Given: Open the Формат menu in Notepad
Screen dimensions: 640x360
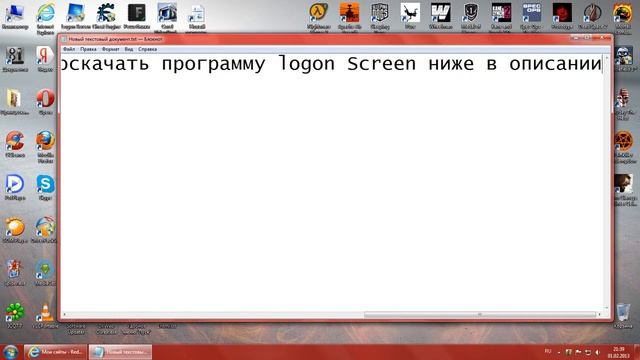Looking at the screenshot, I should click(x=111, y=49).
